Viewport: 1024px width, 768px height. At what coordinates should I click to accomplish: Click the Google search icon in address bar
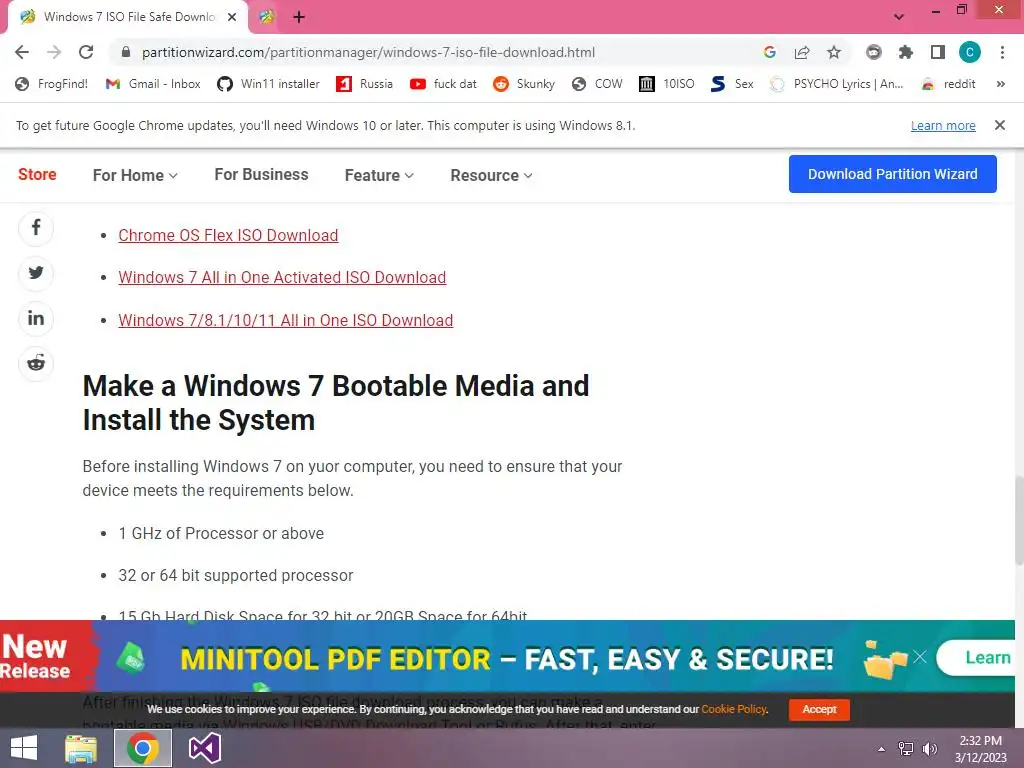coord(769,52)
